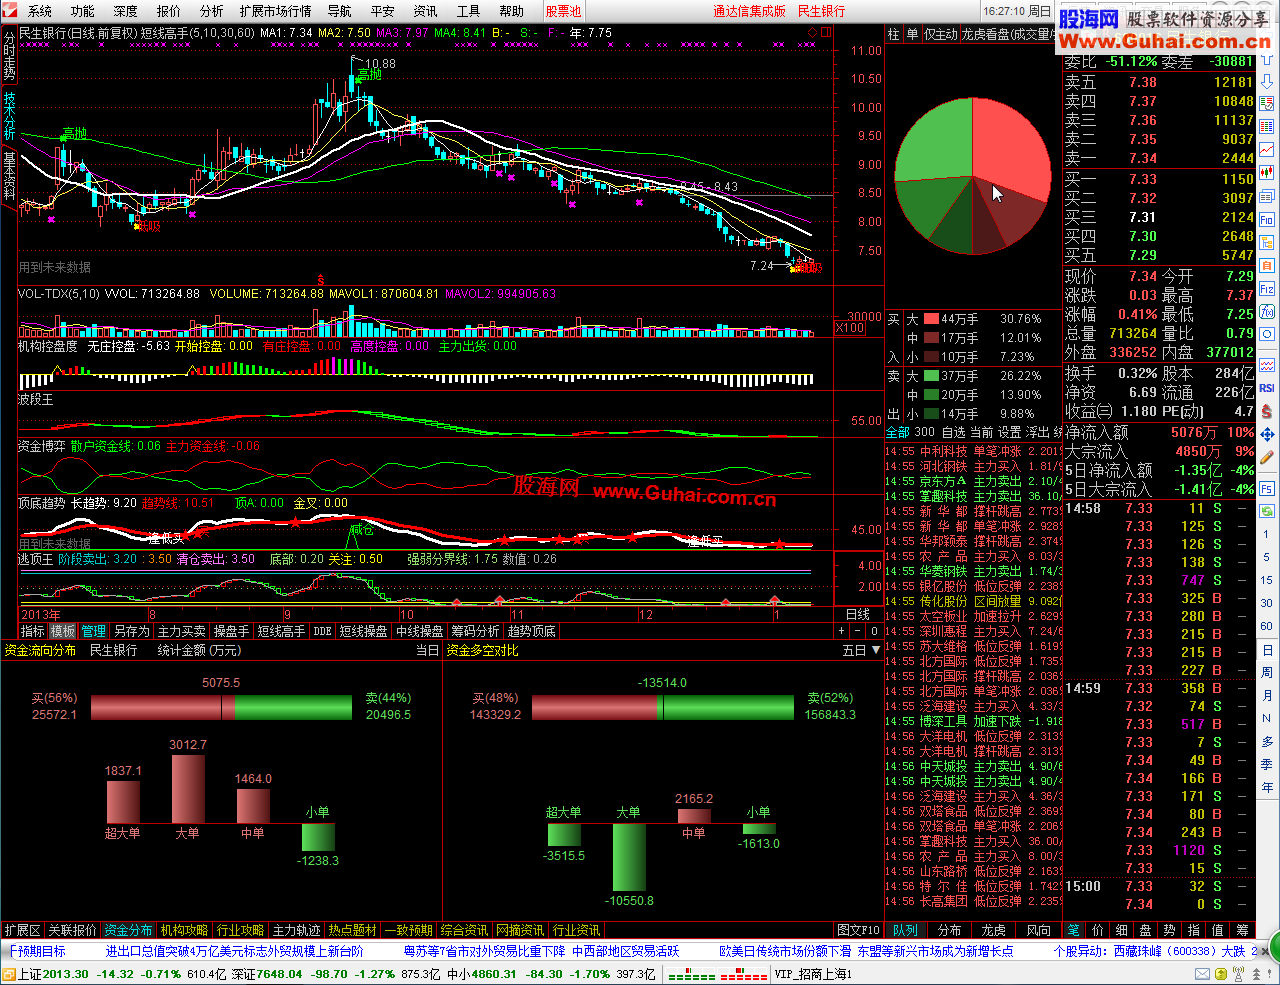Click the F12 trading icon
The width and height of the screenshot is (1280, 985).
click(1267, 289)
